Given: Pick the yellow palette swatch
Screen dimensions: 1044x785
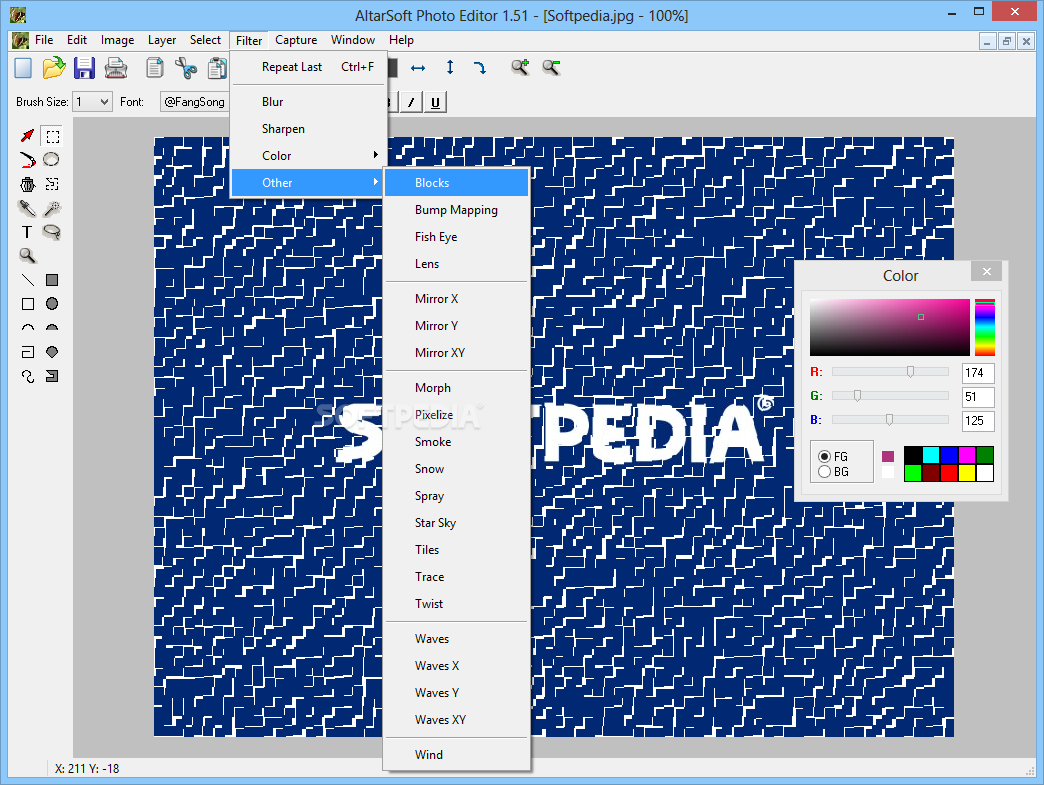Looking at the screenshot, I should pyautogui.click(x=967, y=473).
